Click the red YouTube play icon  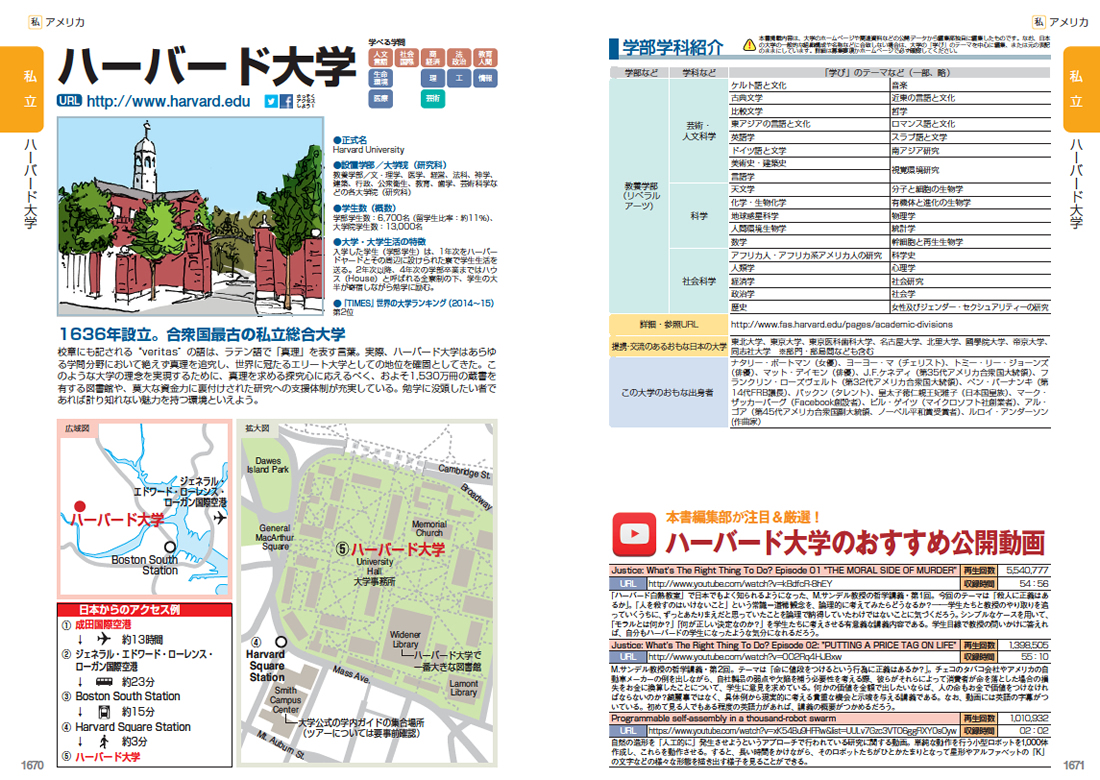coord(632,534)
